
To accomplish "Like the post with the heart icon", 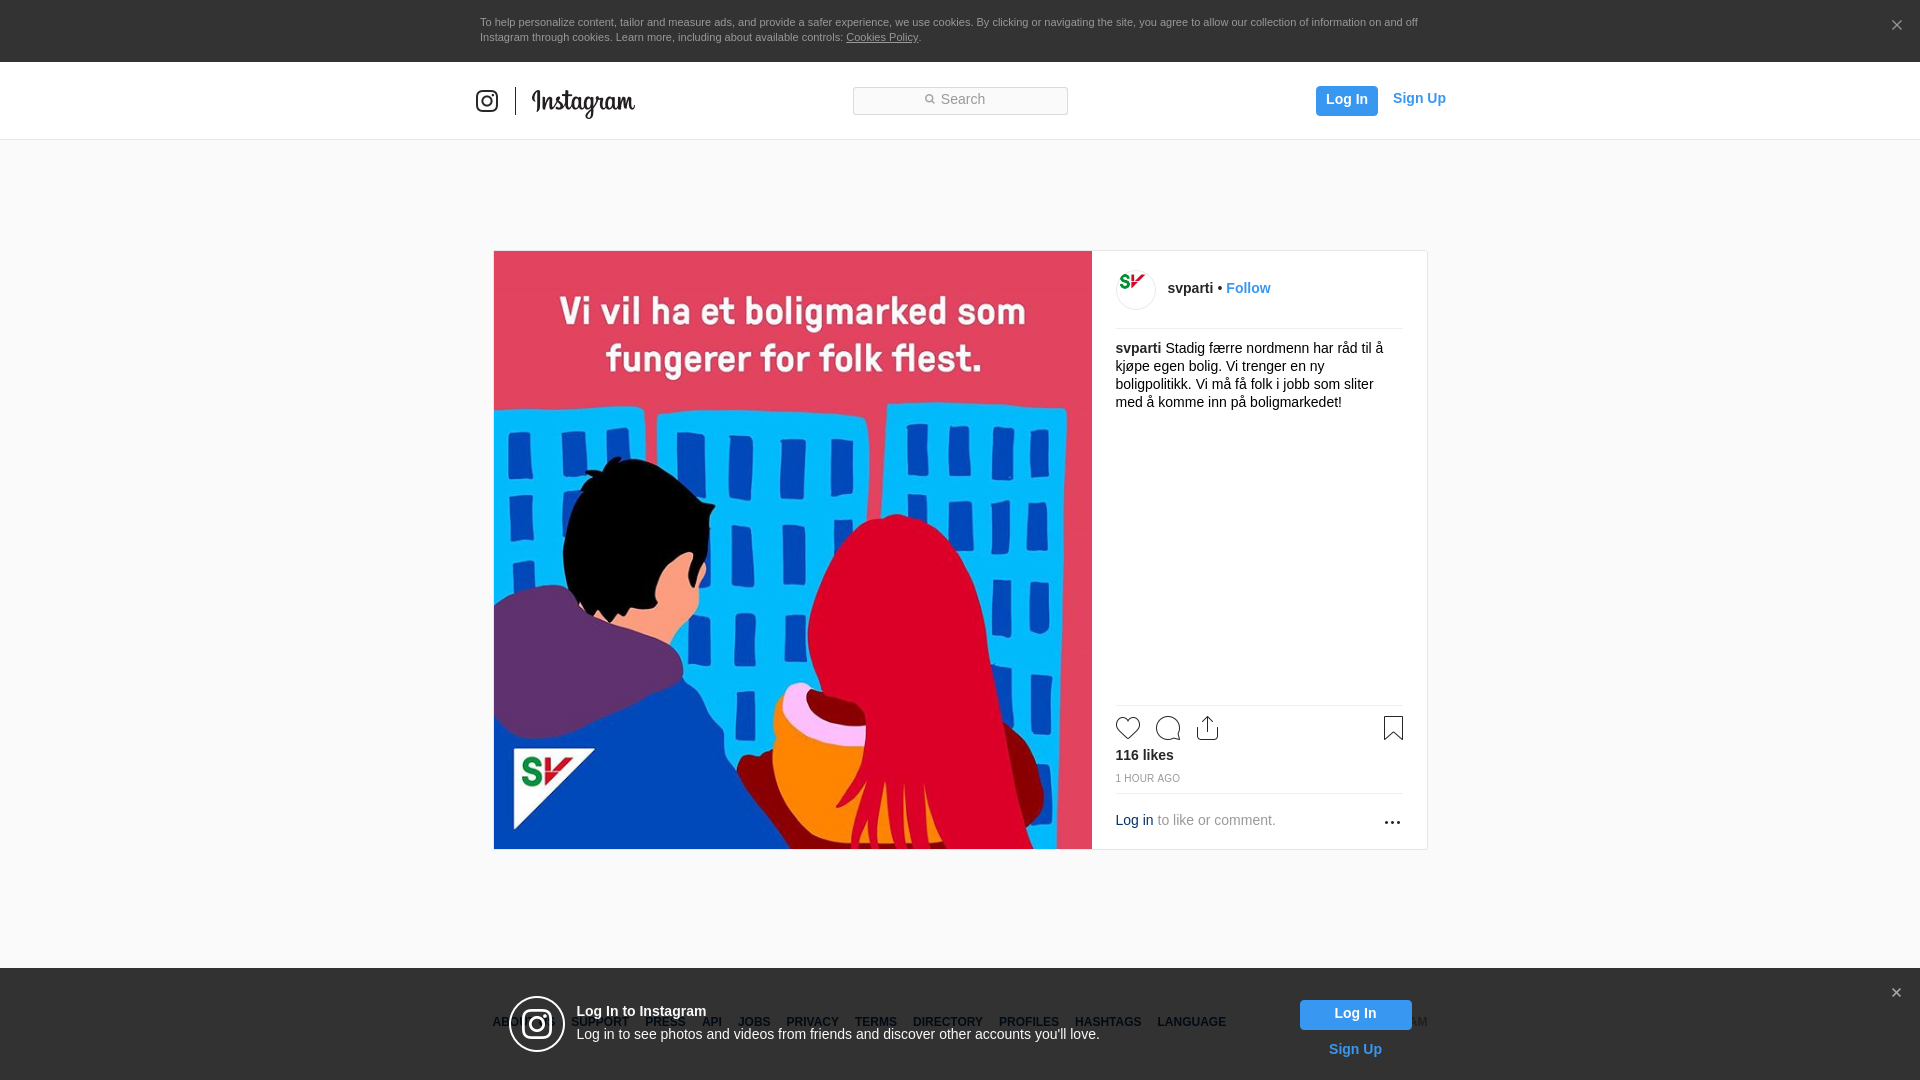I will coord(1128,728).
